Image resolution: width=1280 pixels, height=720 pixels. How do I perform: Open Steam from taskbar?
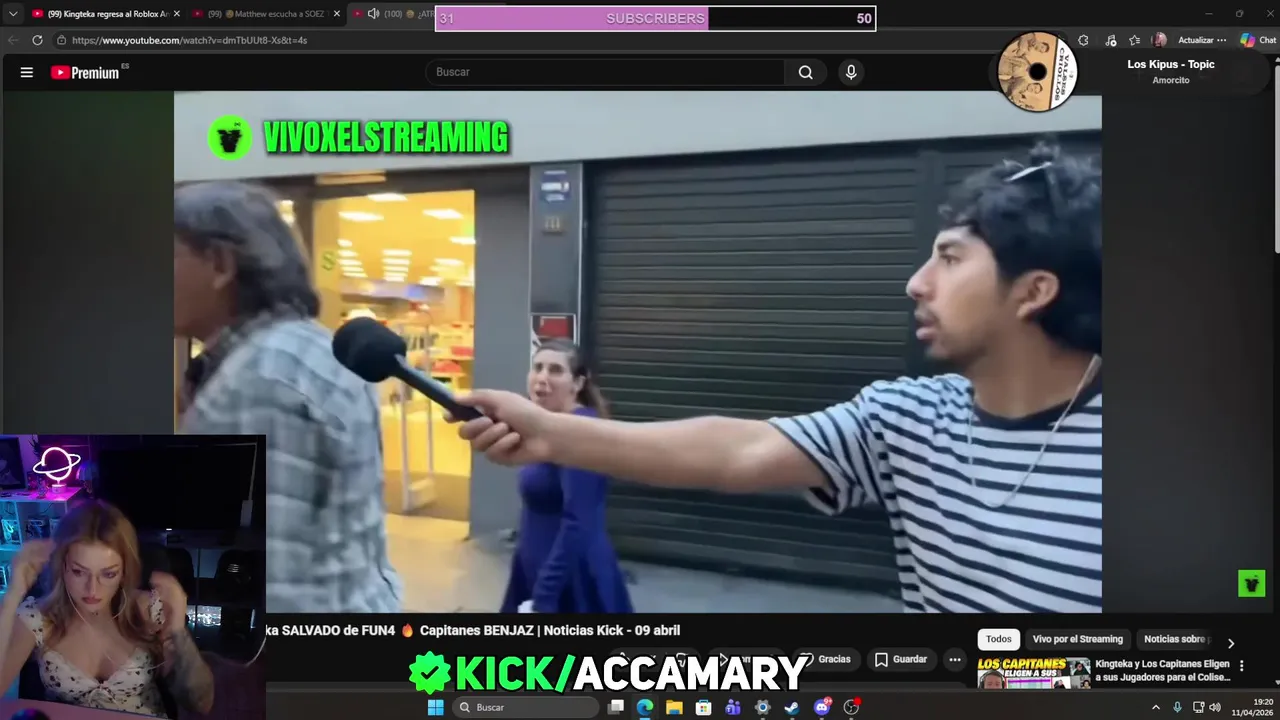[x=791, y=707]
